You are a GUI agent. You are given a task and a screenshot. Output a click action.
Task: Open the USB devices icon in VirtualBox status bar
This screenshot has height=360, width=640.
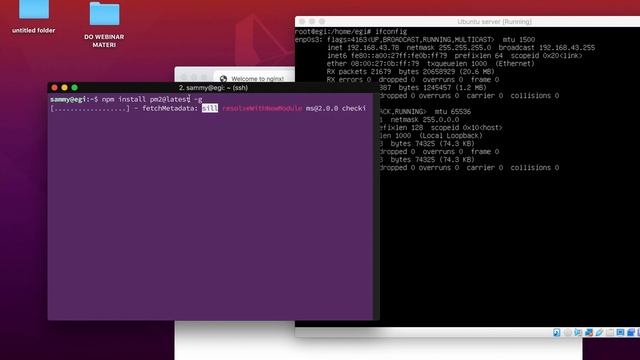pyautogui.click(x=599, y=333)
